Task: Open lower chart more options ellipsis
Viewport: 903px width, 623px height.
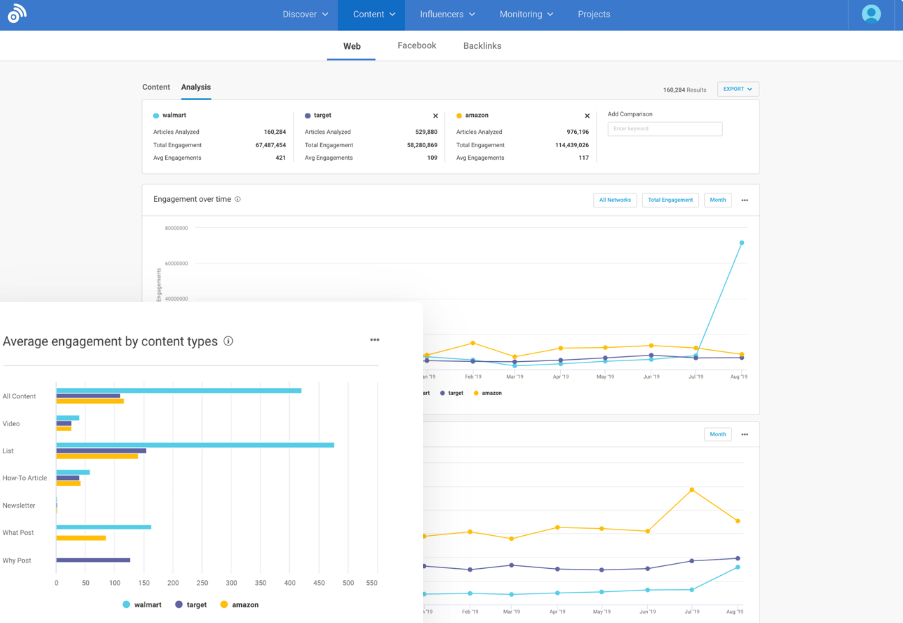Action: coord(745,435)
